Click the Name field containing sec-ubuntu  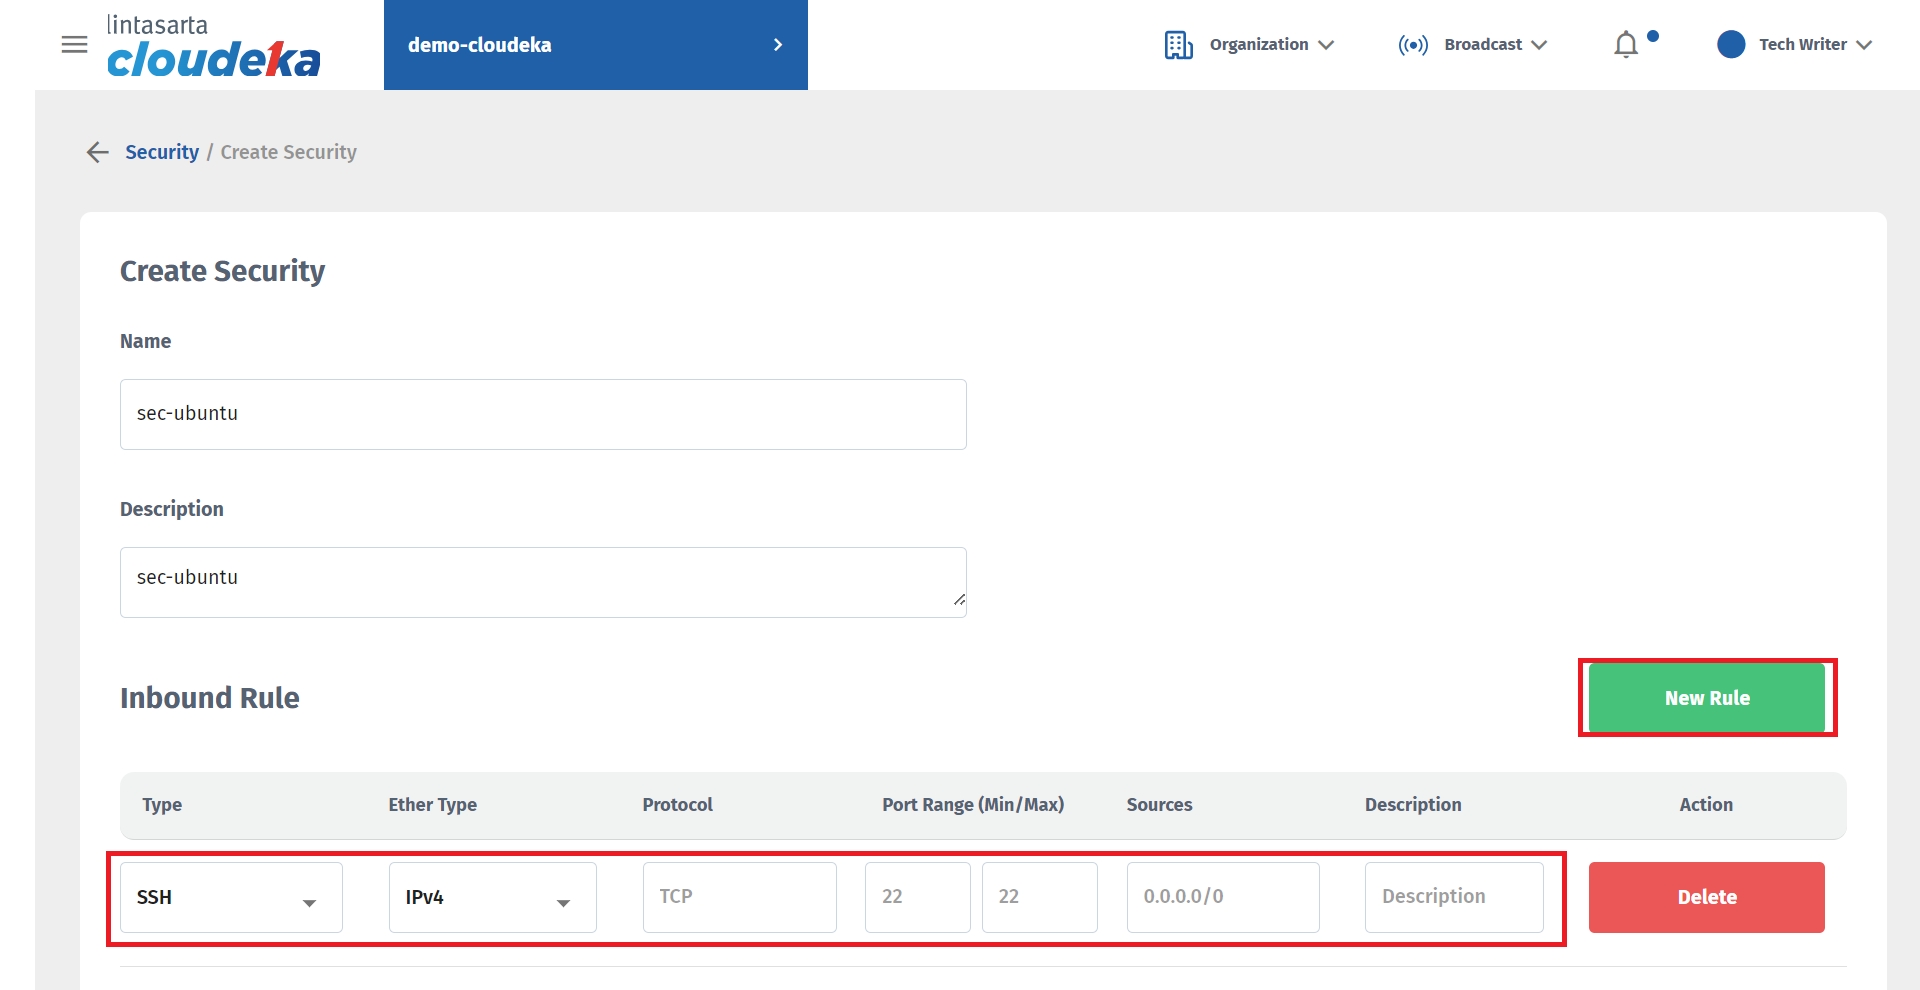(x=543, y=414)
